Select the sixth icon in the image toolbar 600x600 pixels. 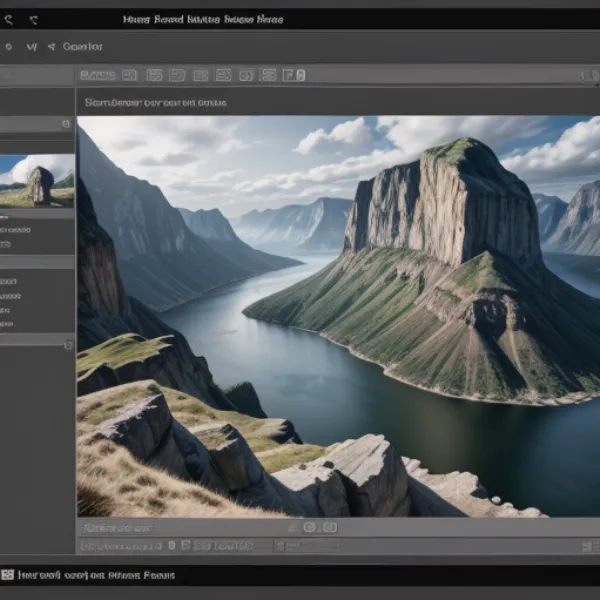pos(246,75)
